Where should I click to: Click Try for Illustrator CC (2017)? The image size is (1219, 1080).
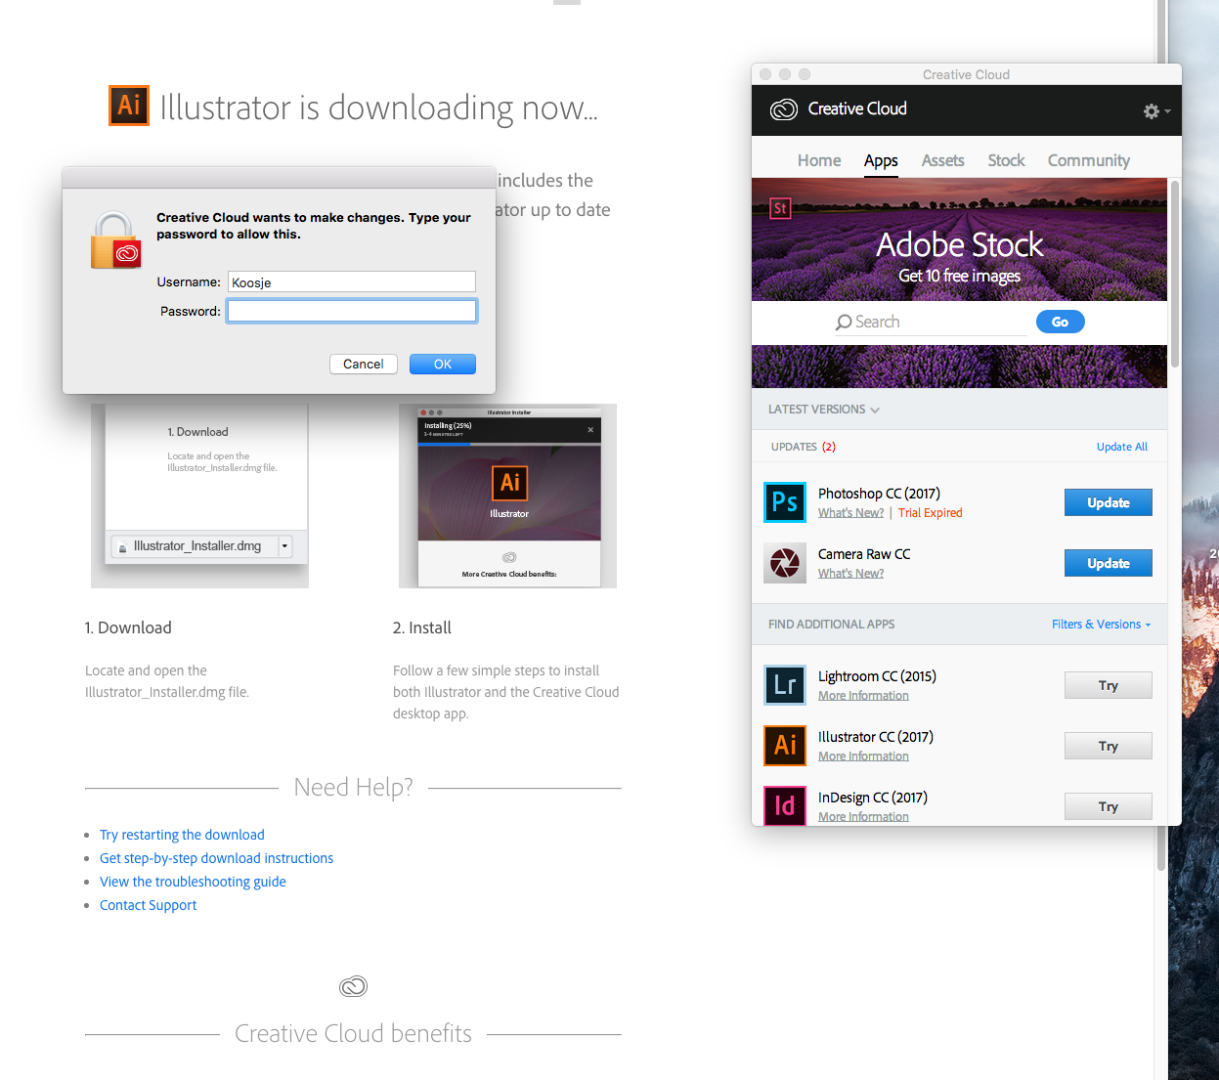pyautogui.click(x=1108, y=746)
